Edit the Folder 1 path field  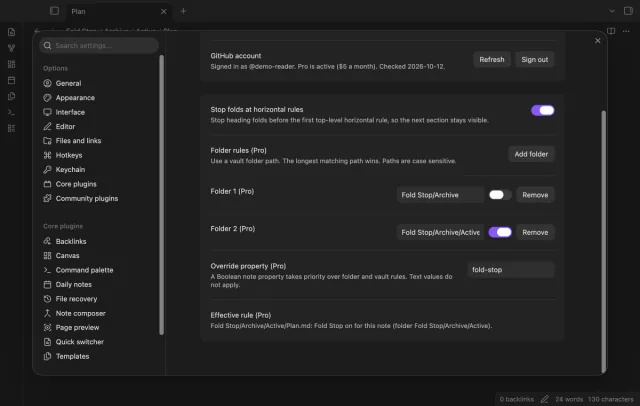point(440,195)
